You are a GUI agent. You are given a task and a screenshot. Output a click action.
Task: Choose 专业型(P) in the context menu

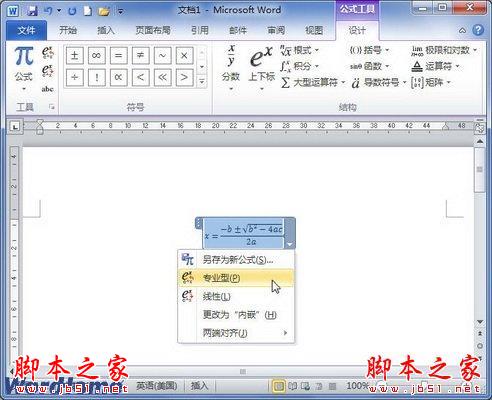click(x=236, y=278)
